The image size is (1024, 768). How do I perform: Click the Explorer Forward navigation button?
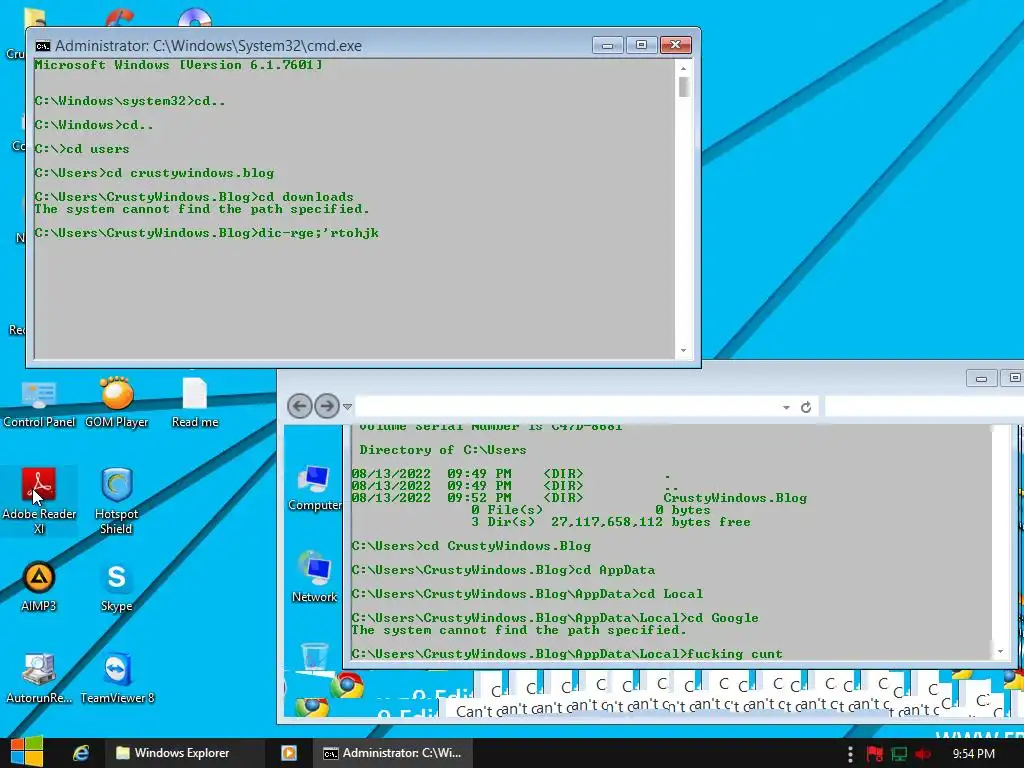click(327, 406)
